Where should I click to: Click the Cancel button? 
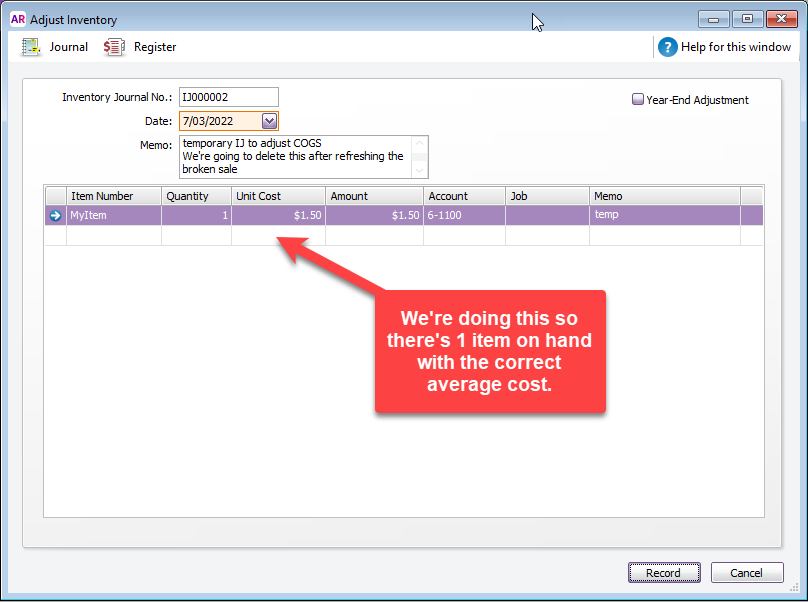coord(747,573)
